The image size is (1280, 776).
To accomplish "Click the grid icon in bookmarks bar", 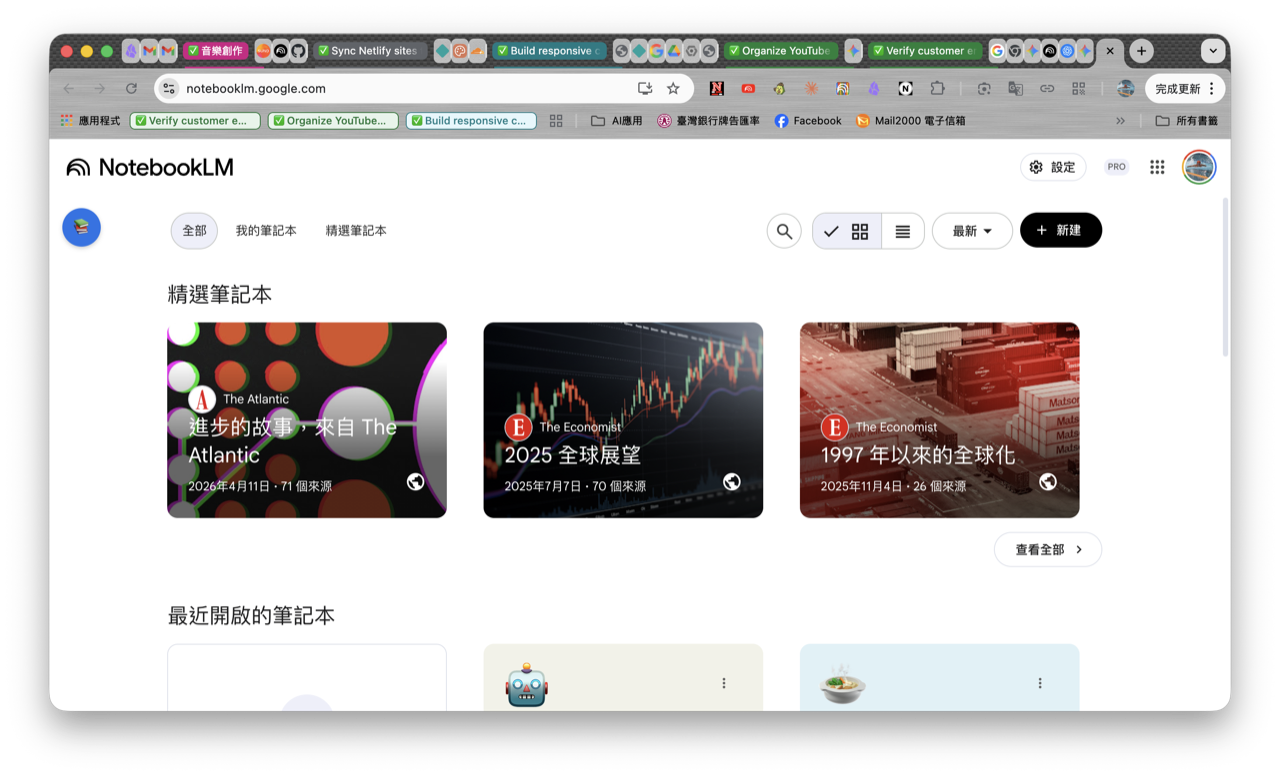I will (x=556, y=121).
